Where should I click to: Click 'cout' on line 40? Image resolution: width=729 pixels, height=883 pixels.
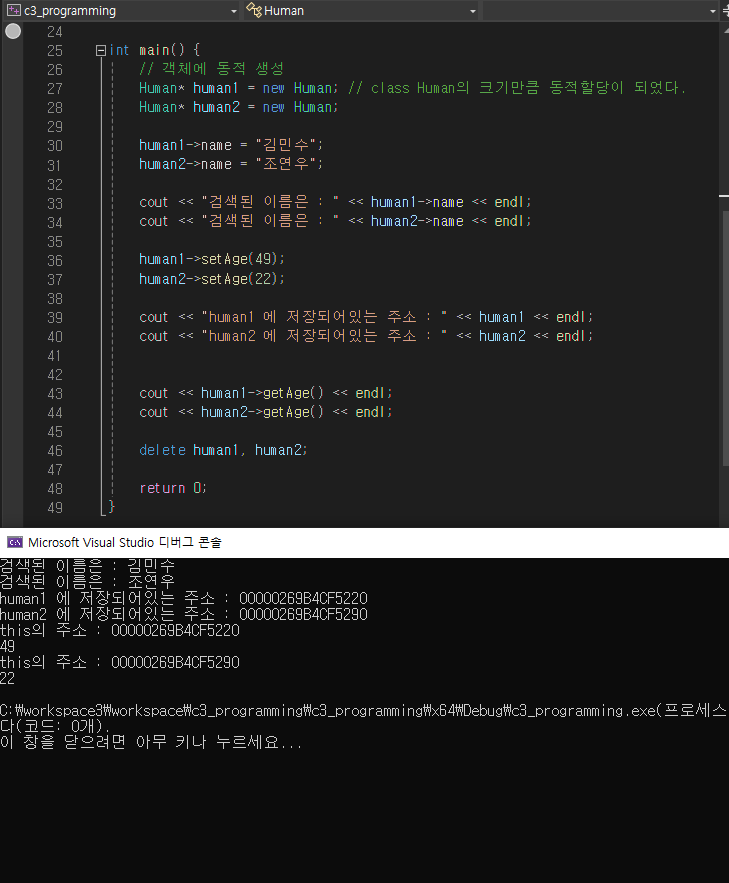[154, 336]
